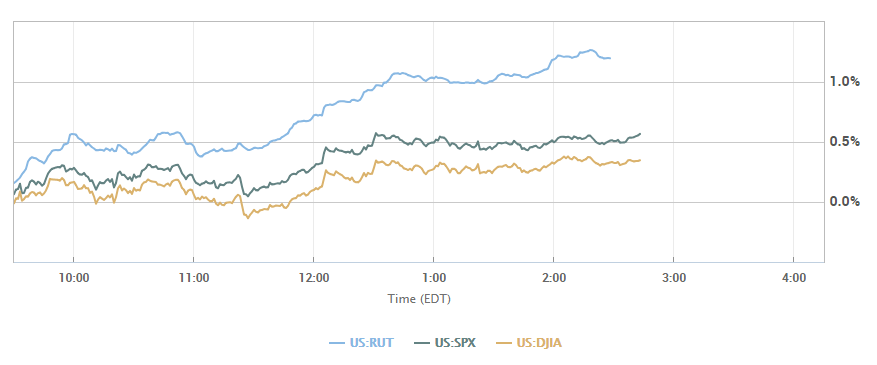
Task: Click the 1.0% y-axis label
Action: pos(845,82)
